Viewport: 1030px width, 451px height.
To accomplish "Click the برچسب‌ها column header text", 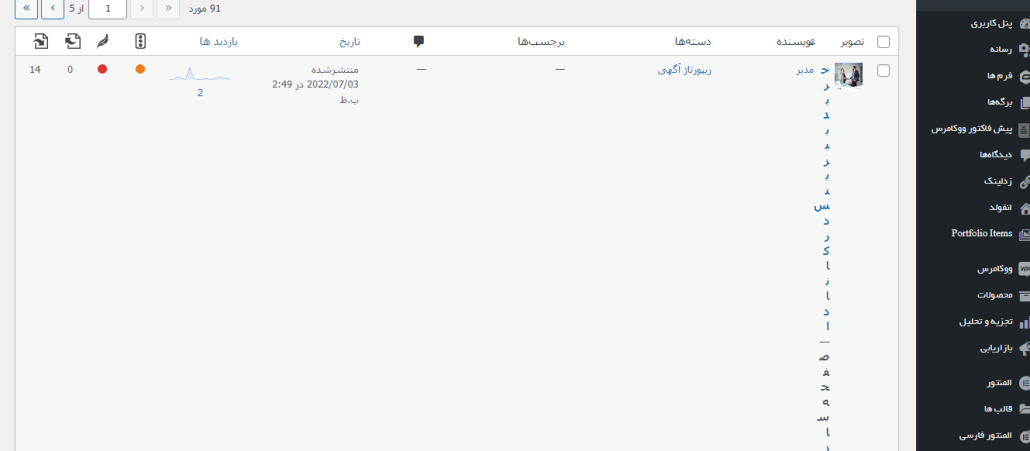I will click(541, 41).
